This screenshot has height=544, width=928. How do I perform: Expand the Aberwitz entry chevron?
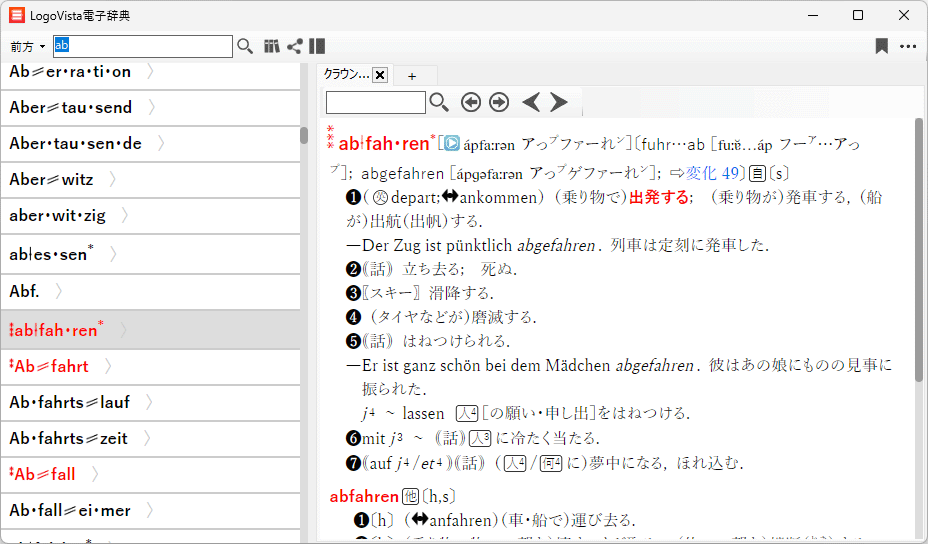[113, 179]
